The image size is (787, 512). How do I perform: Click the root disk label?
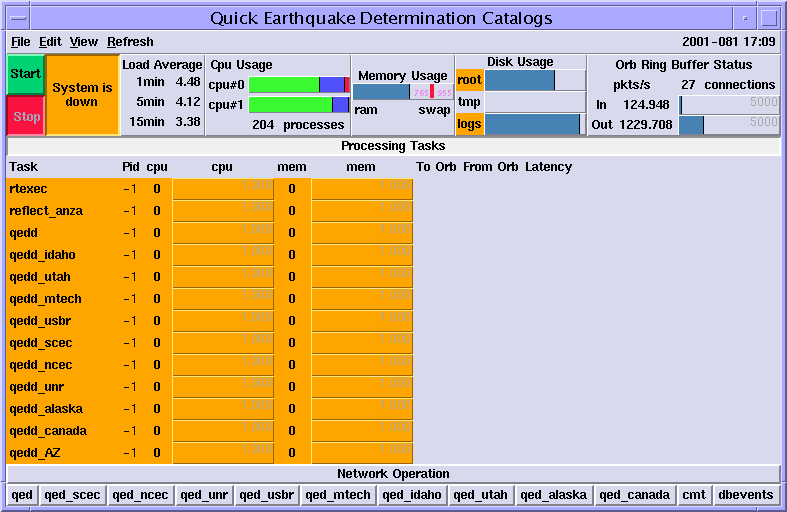pos(470,80)
